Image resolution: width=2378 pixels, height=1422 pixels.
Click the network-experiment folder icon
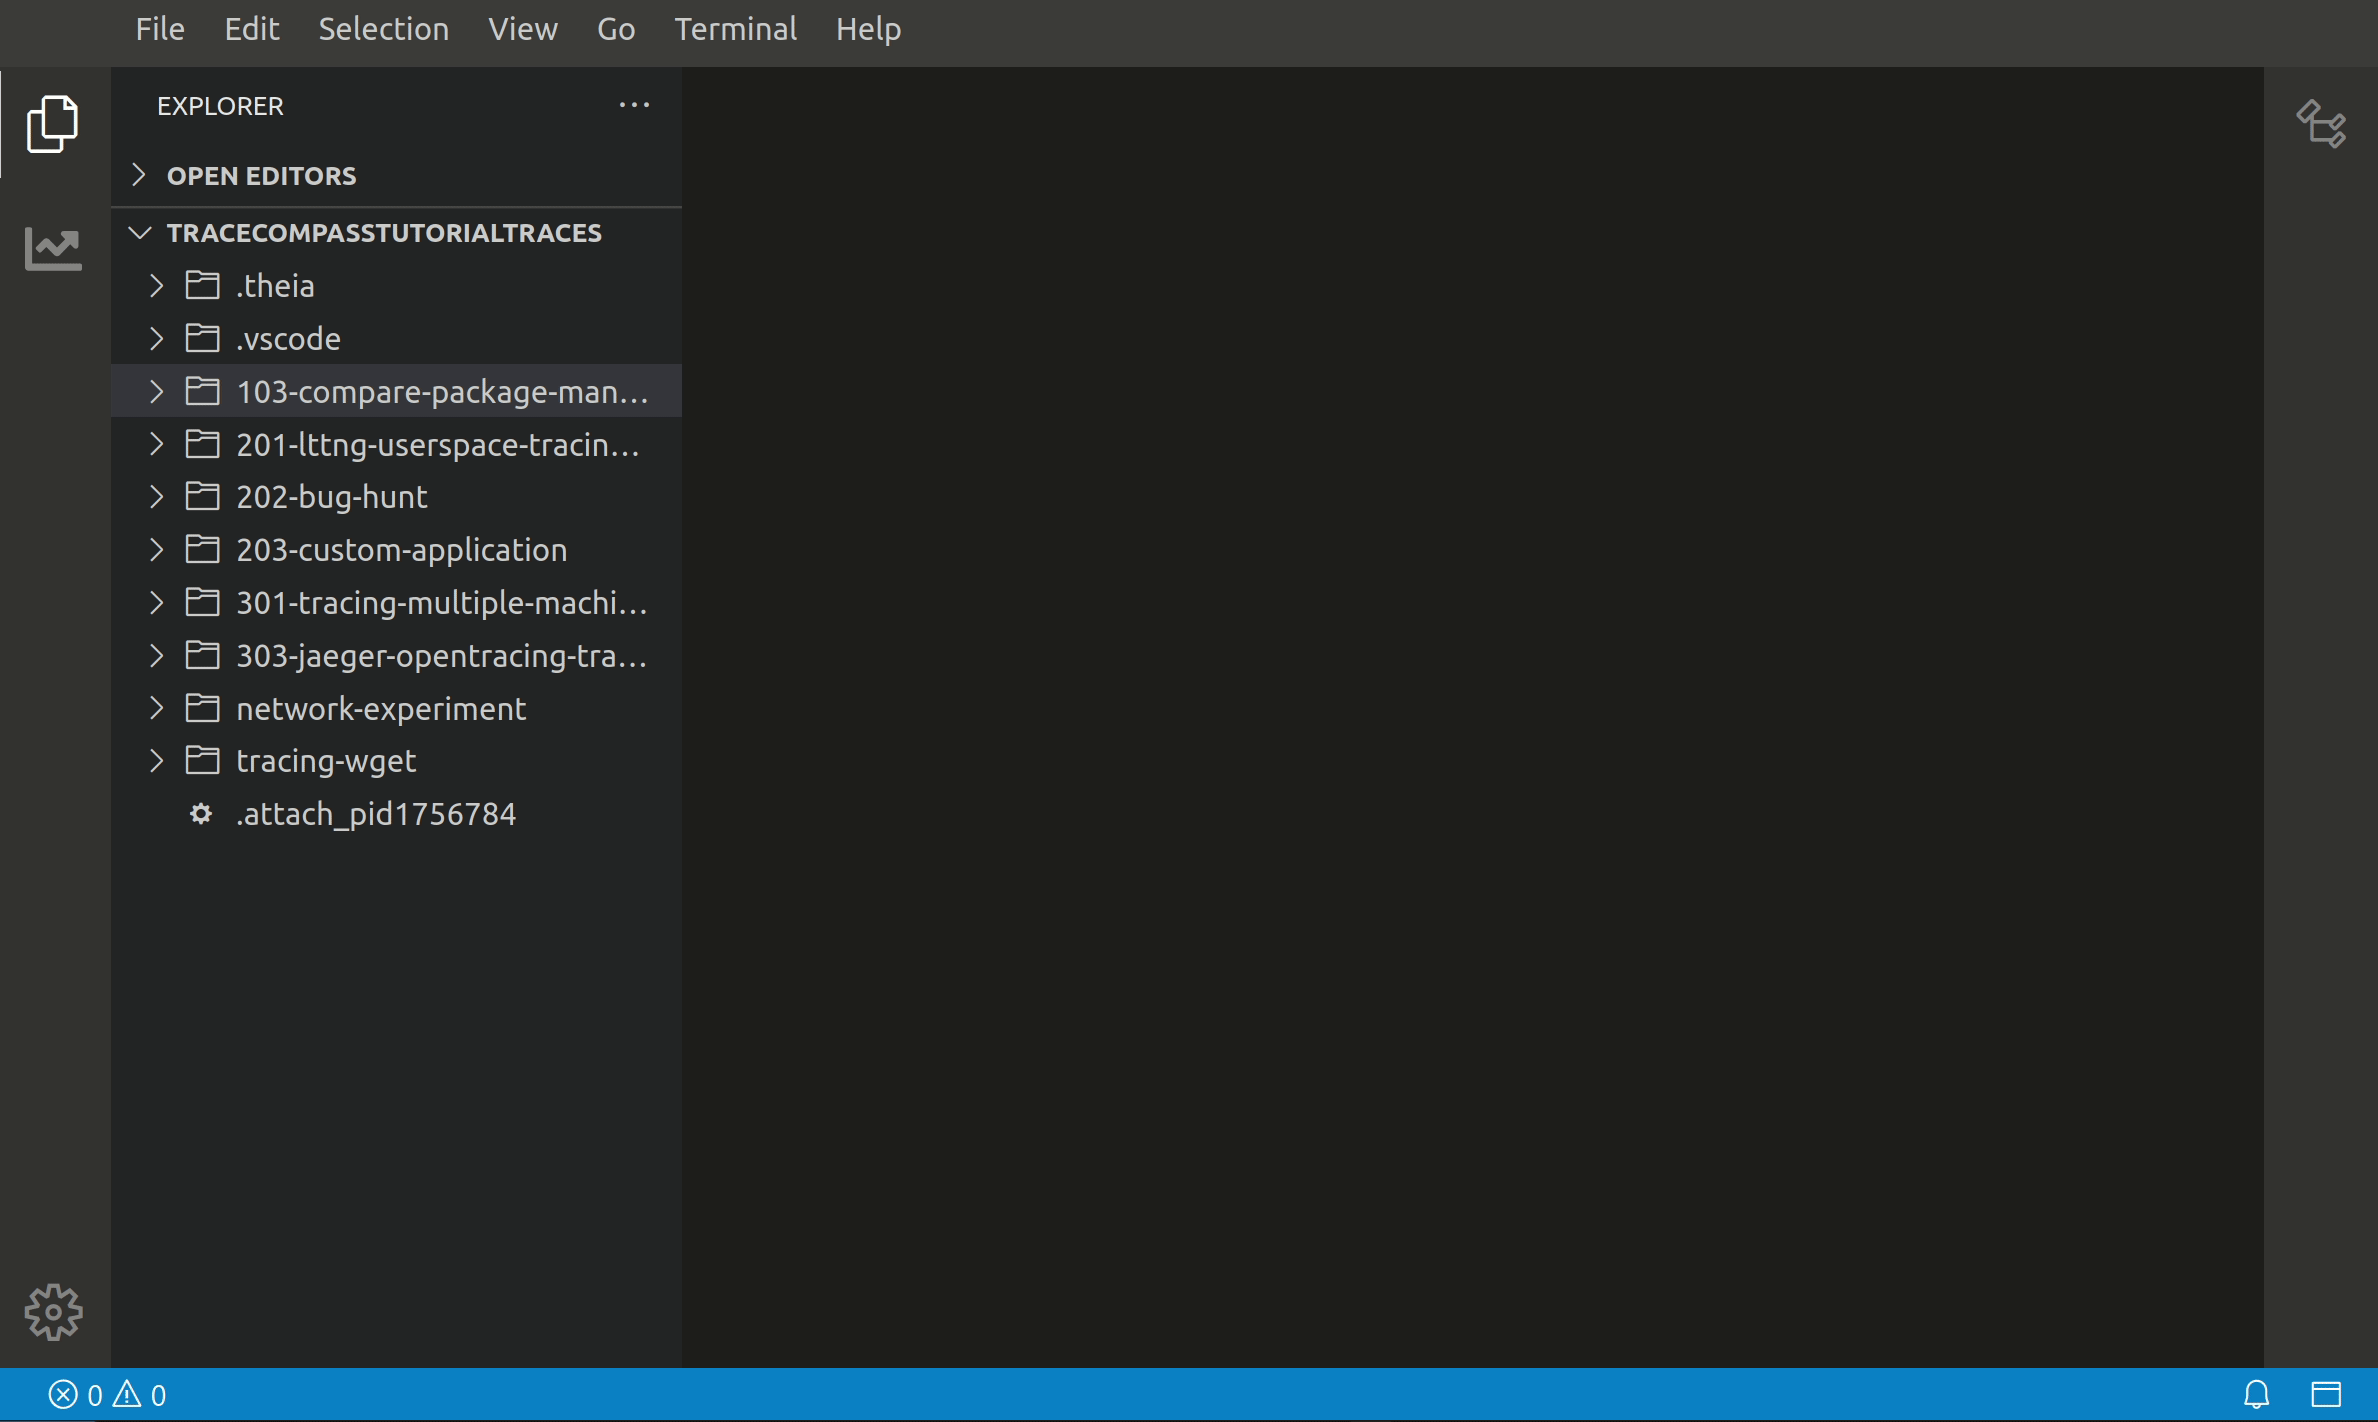(x=202, y=708)
